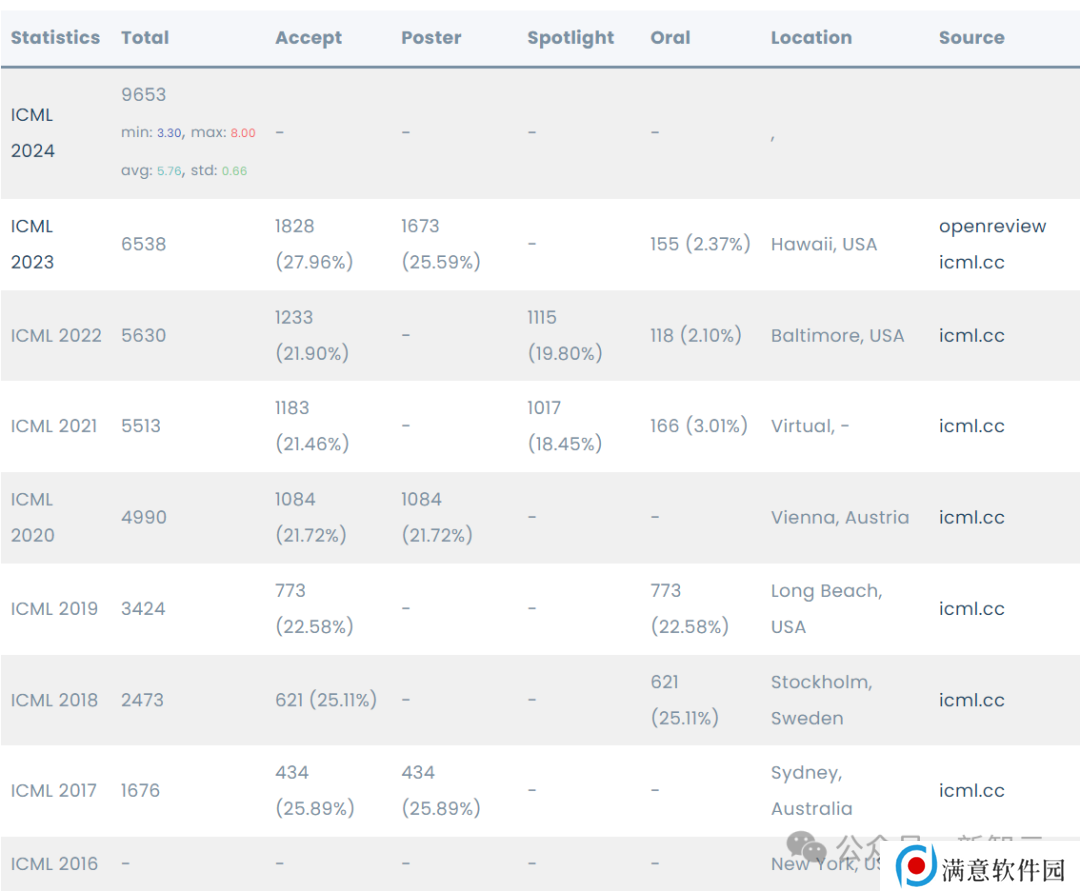Open icml.cc link in ICML 2021 row
This screenshot has width=1080, height=891.
coord(971,426)
